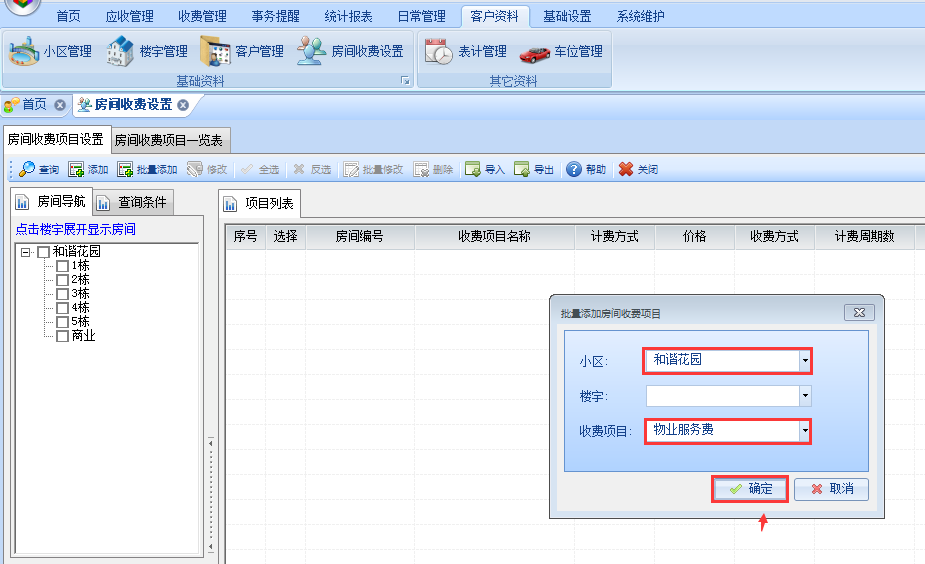Click the 删除 delete toolbar icon
This screenshot has width=925, height=564.
[x=421, y=170]
